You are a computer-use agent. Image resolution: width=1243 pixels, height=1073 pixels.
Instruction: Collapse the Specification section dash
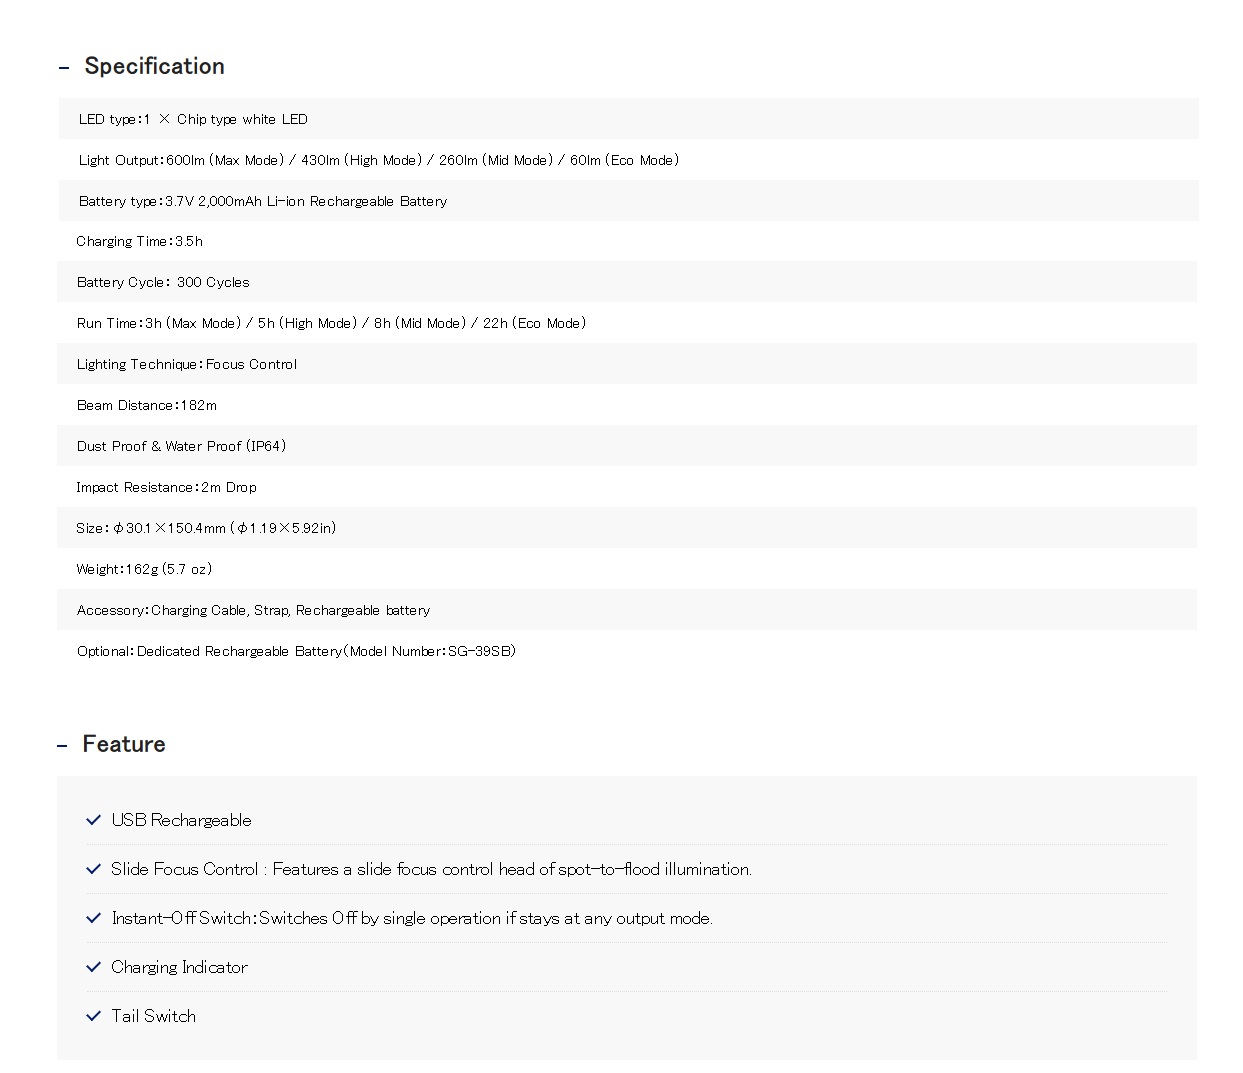(64, 68)
